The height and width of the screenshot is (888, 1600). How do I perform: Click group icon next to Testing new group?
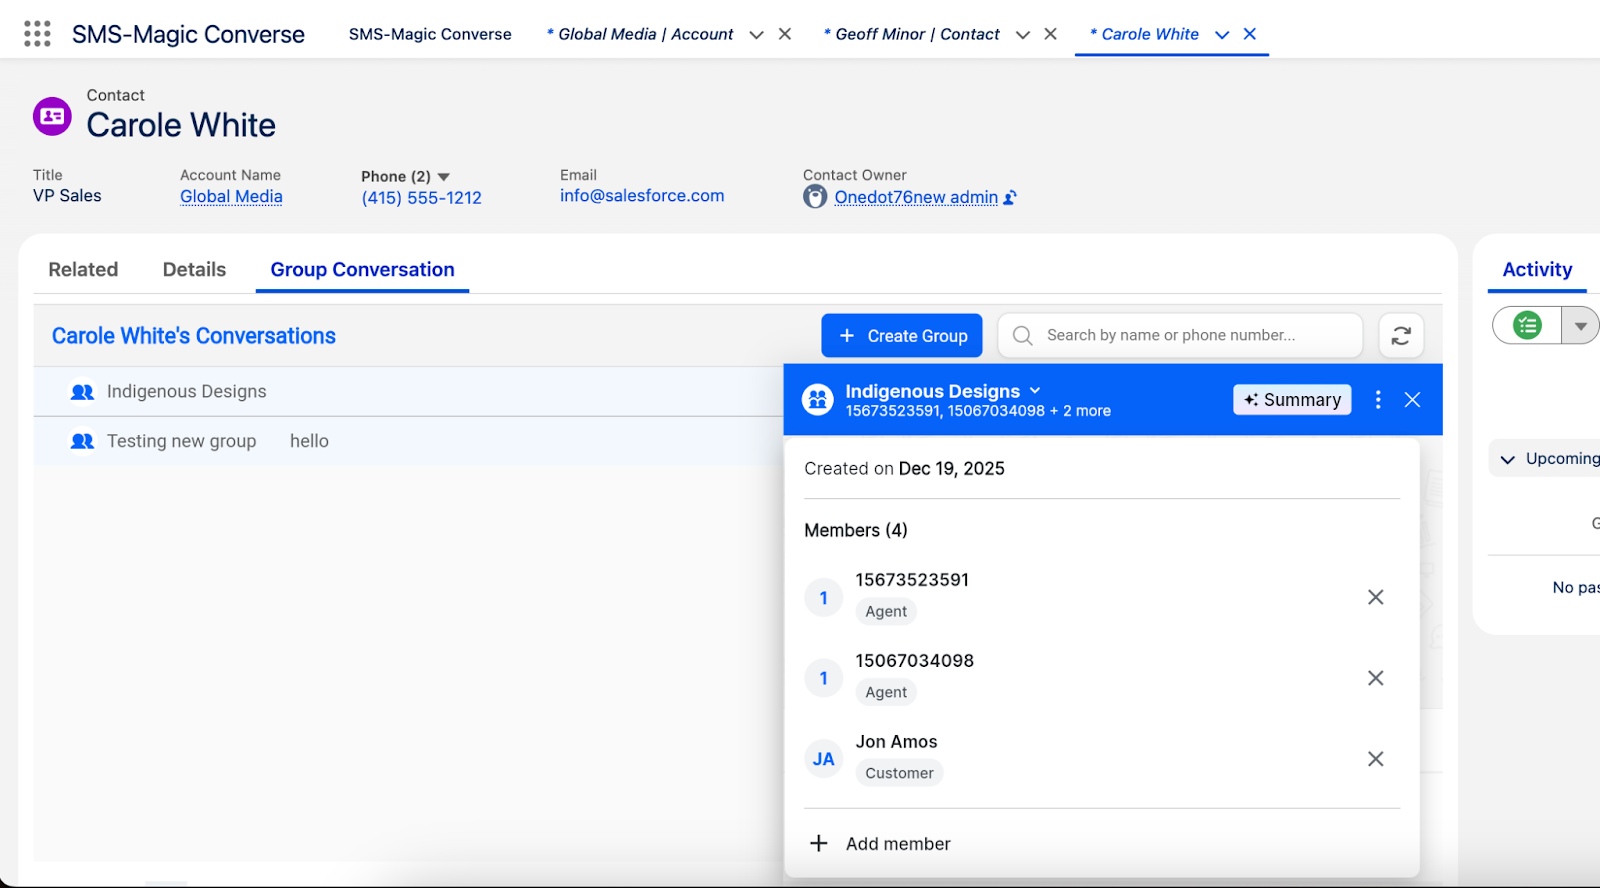point(82,441)
